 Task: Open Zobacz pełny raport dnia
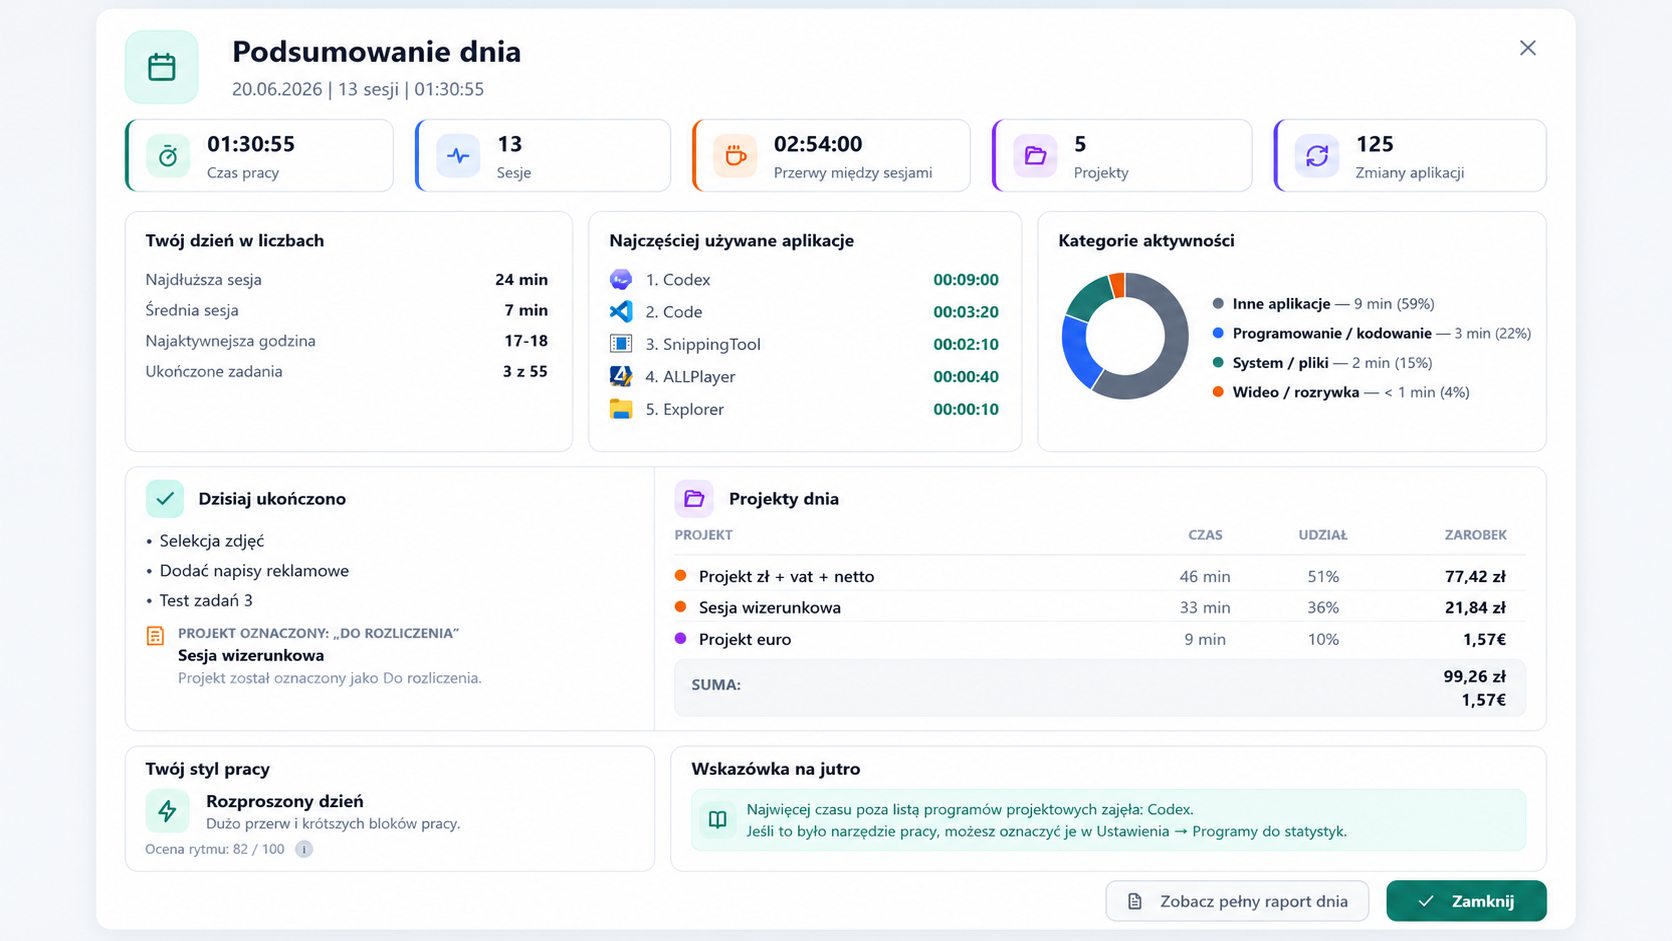1237,901
